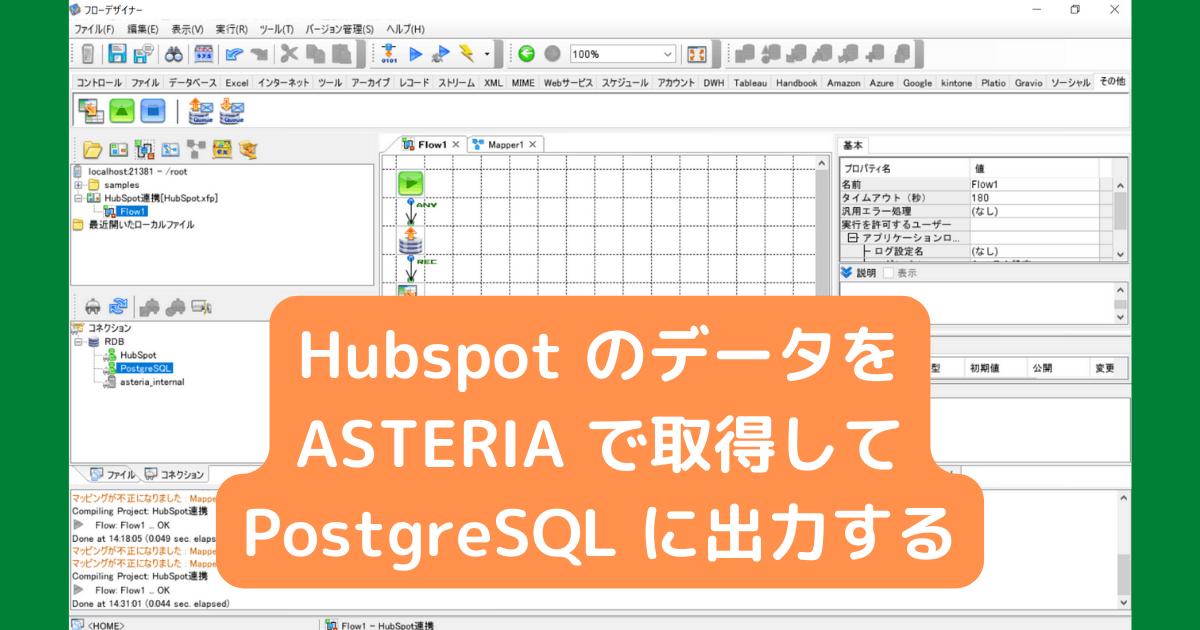Select the データベース palette tab

[x=191, y=83]
